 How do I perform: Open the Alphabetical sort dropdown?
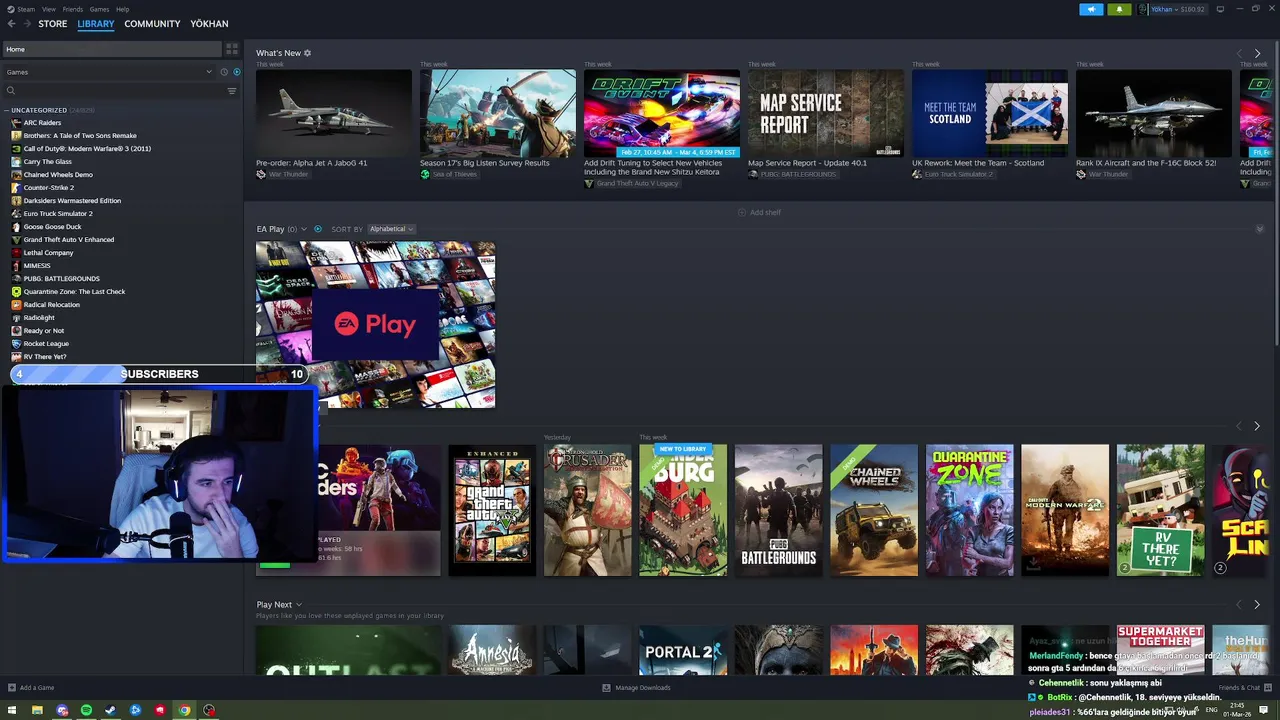391,229
